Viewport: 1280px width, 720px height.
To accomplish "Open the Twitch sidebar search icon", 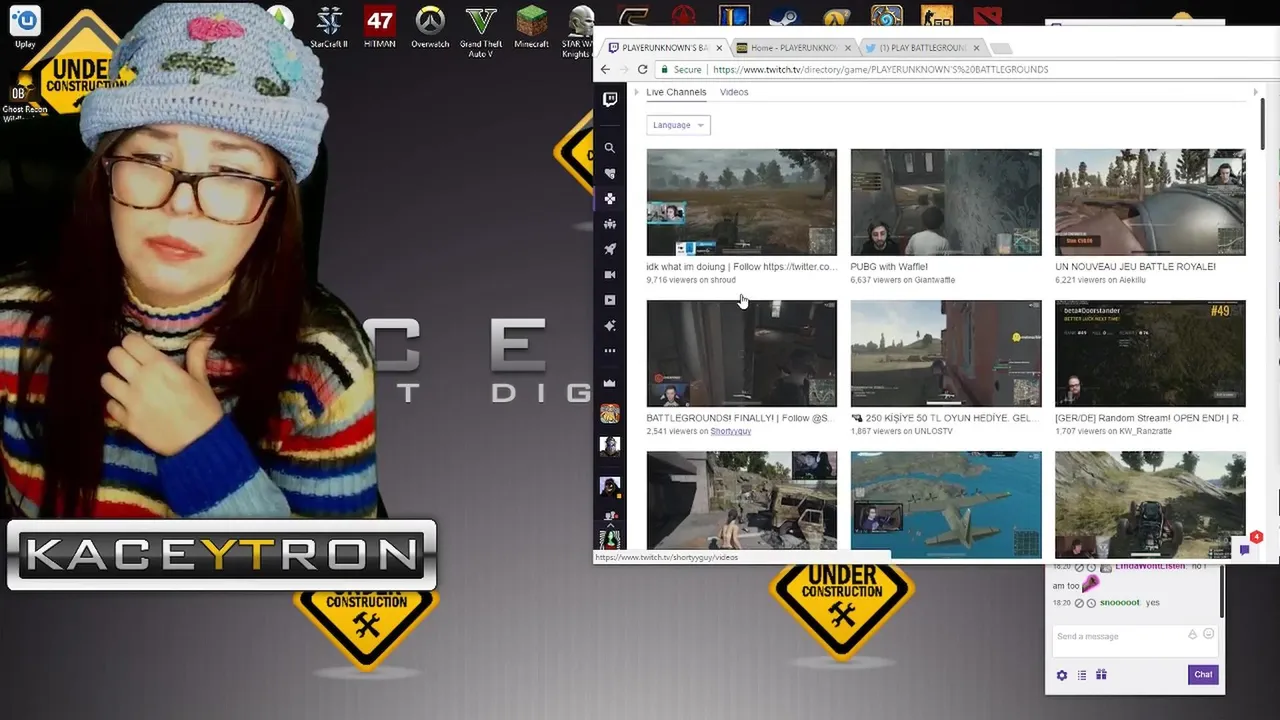I will [609, 148].
